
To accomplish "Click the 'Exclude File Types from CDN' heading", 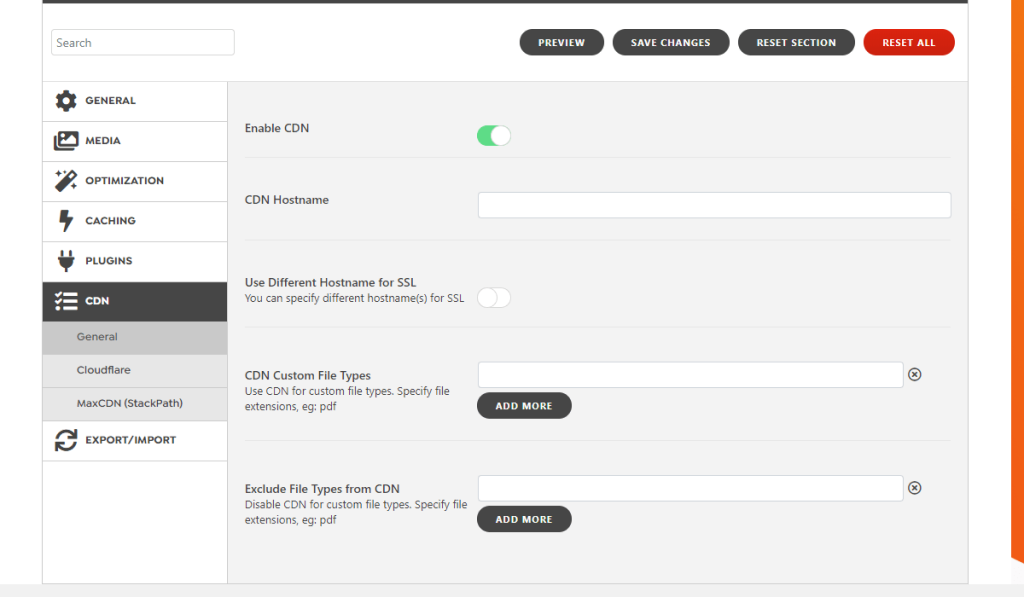I will (322, 489).
